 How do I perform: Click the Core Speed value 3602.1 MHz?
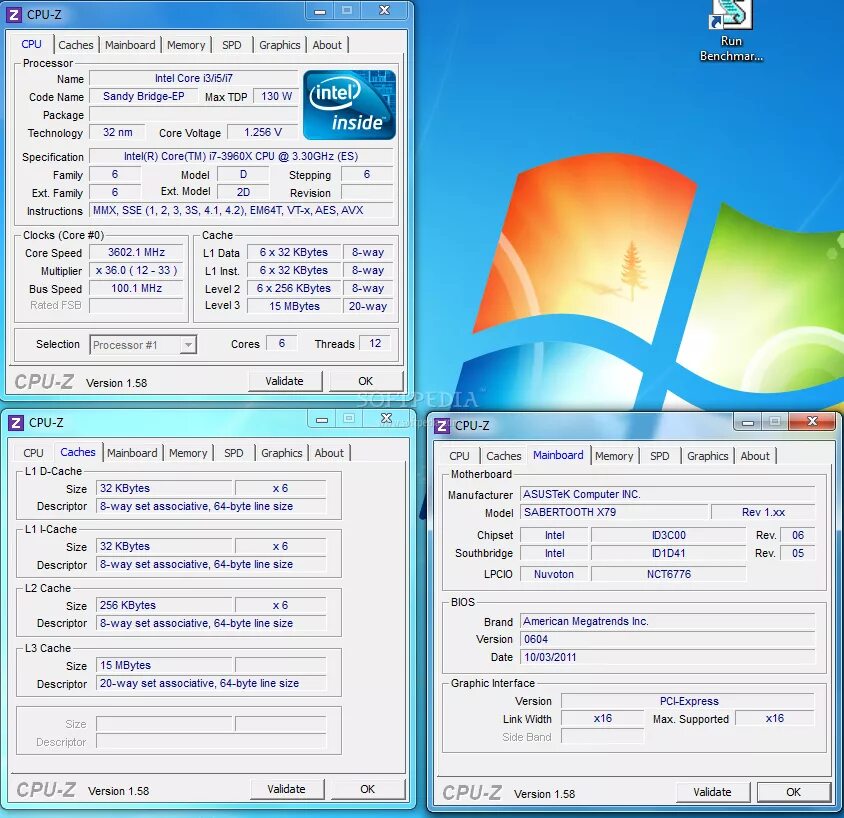click(x=137, y=252)
